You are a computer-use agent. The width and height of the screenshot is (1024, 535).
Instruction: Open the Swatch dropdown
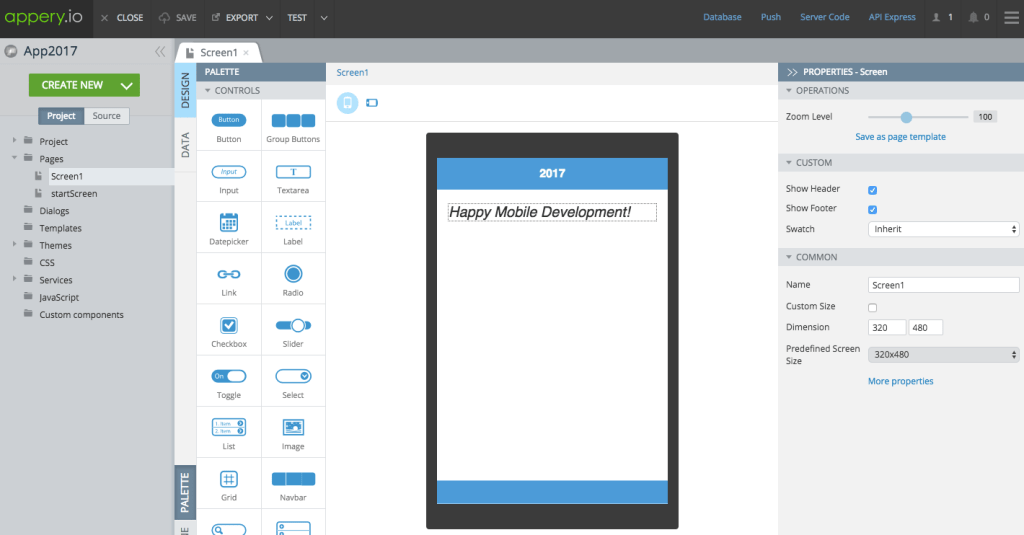943,229
